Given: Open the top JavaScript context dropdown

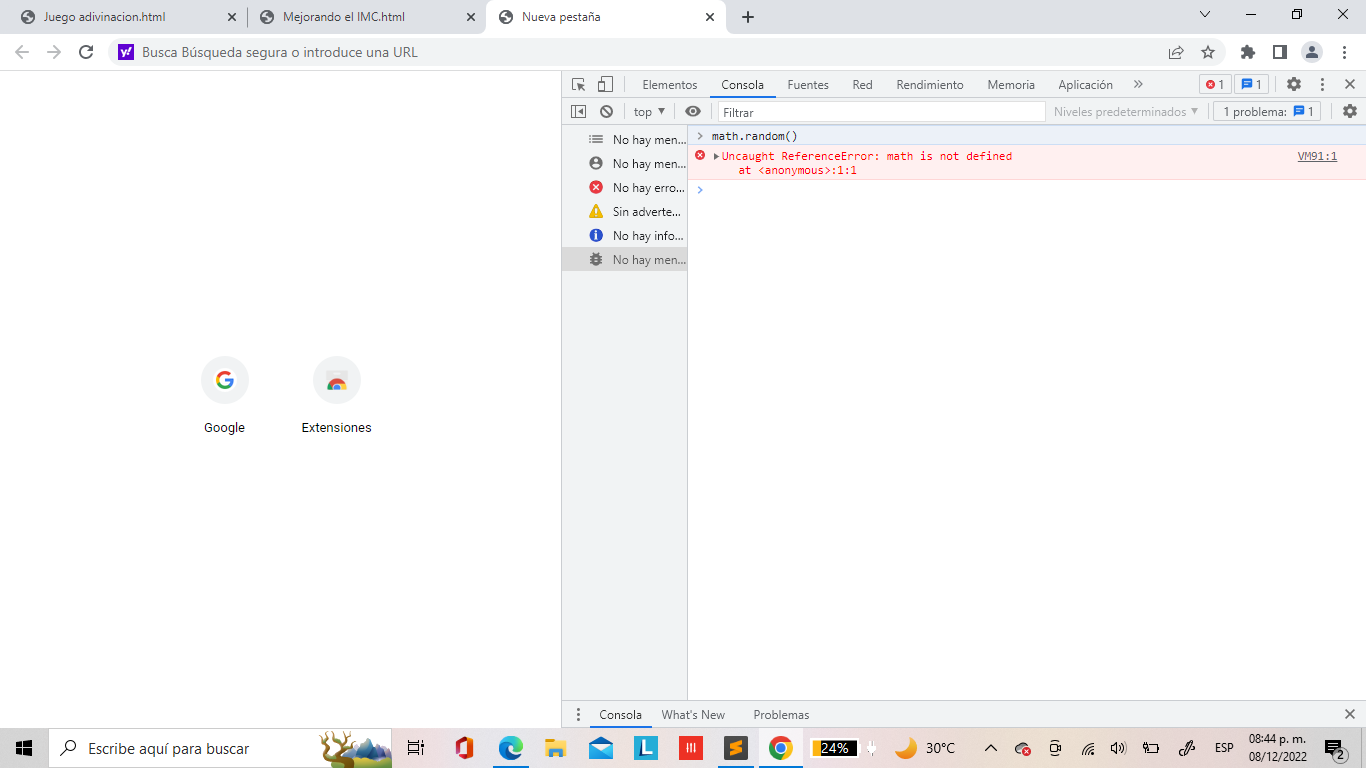Looking at the screenshot, I should [649, 112].
